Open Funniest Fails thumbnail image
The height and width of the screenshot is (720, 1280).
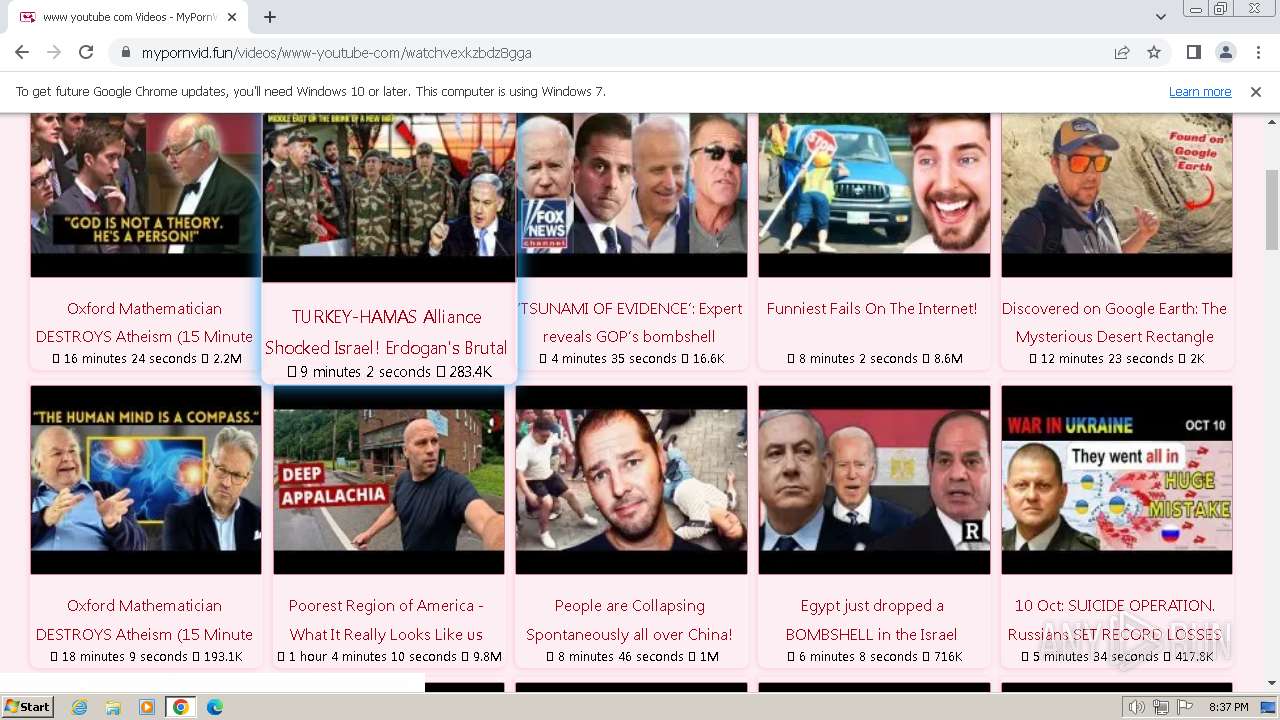pyautogui.click(x=874, y=195)
